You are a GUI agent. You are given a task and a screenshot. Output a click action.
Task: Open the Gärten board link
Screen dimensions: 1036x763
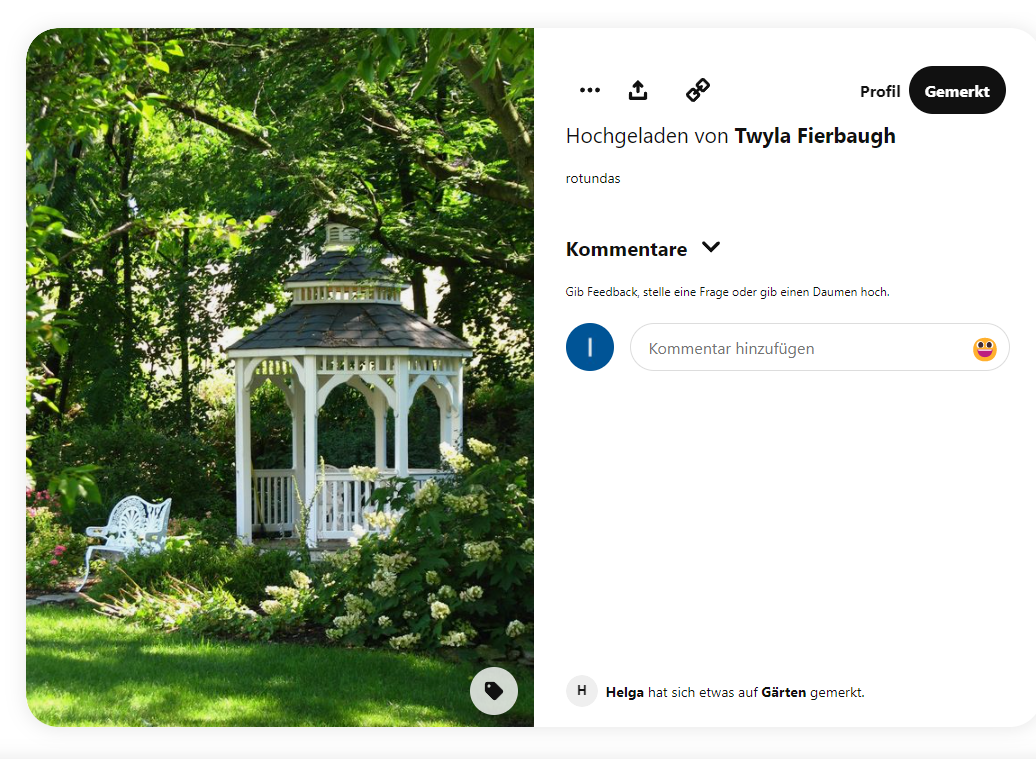point(783,692)
